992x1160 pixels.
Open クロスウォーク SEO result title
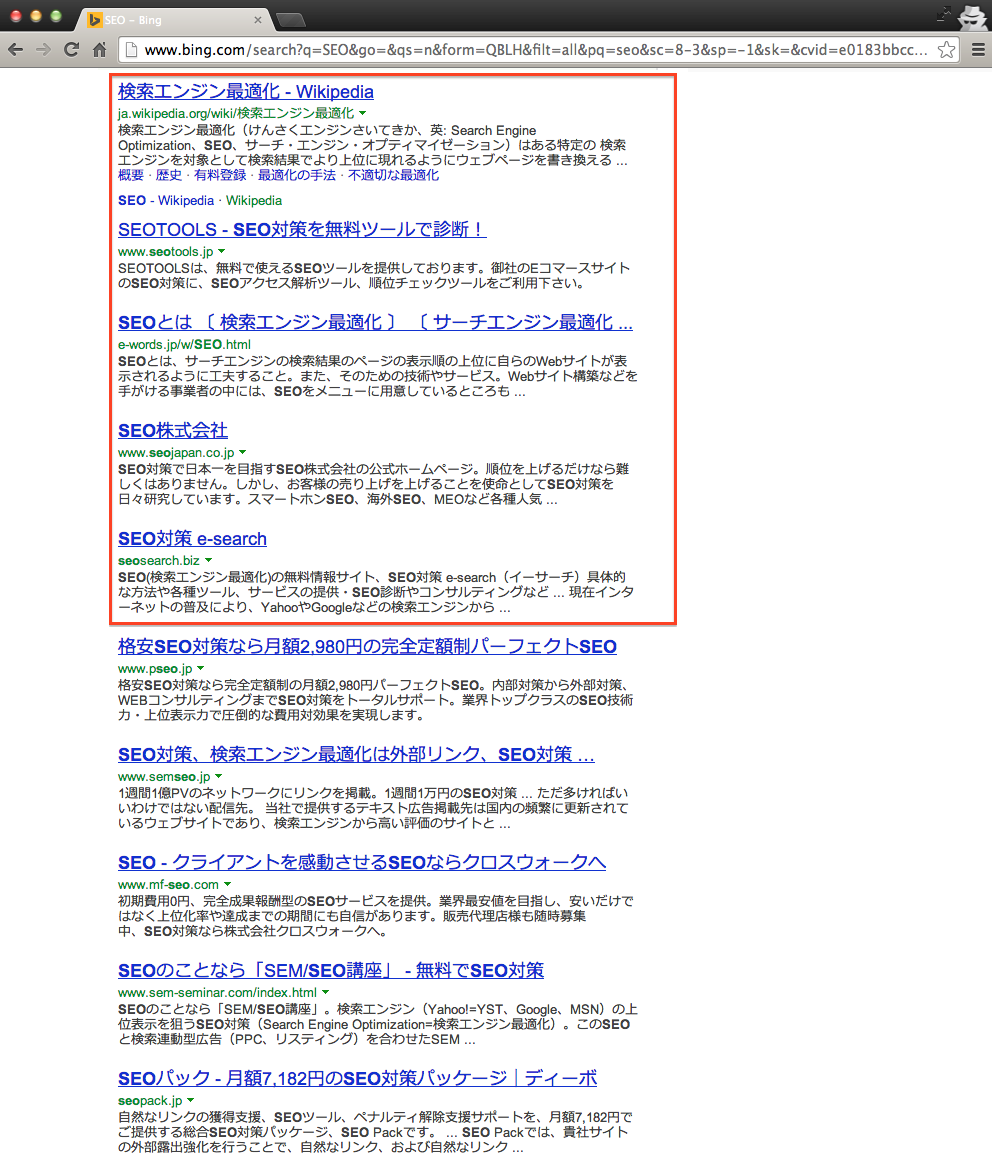(x=362, y=863)
